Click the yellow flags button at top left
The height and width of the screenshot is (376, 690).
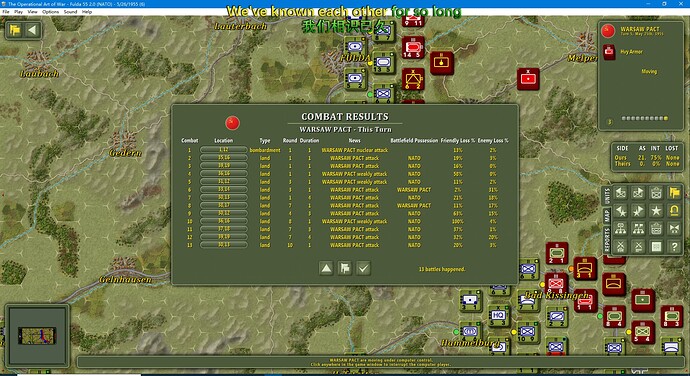click(x=15, y=30)
